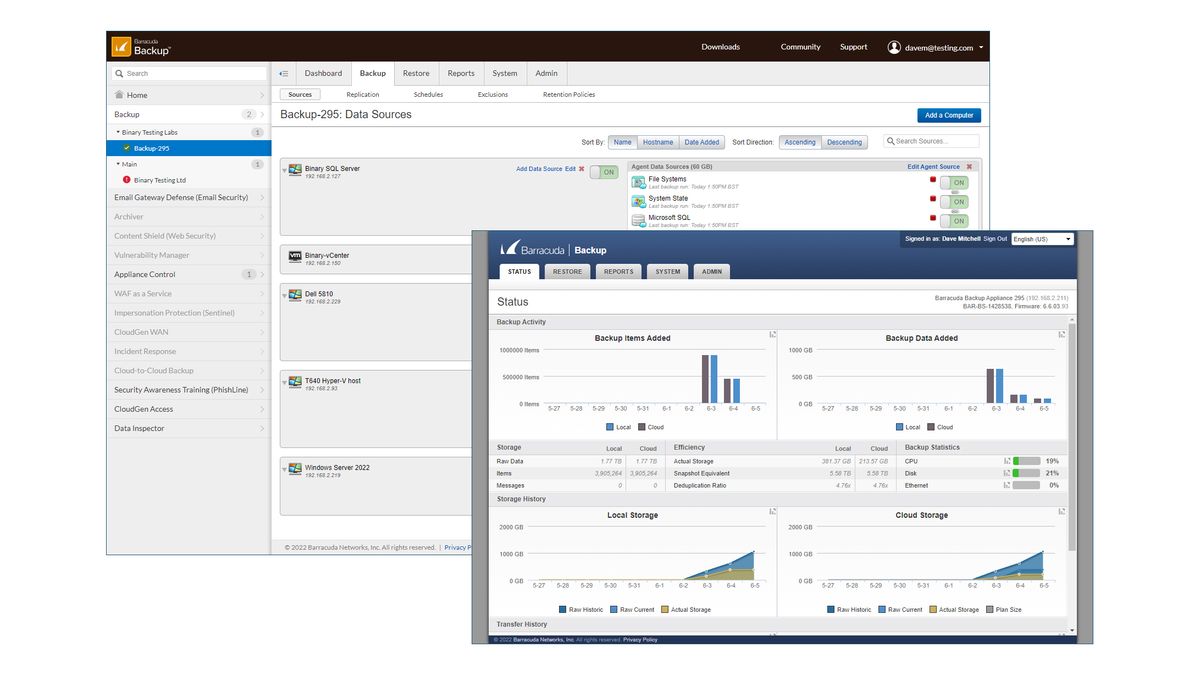The height and width of the screenshot is (675, 1200).
Task: Switch the File Systems ON toggle
Action: (x=956, y=183)
